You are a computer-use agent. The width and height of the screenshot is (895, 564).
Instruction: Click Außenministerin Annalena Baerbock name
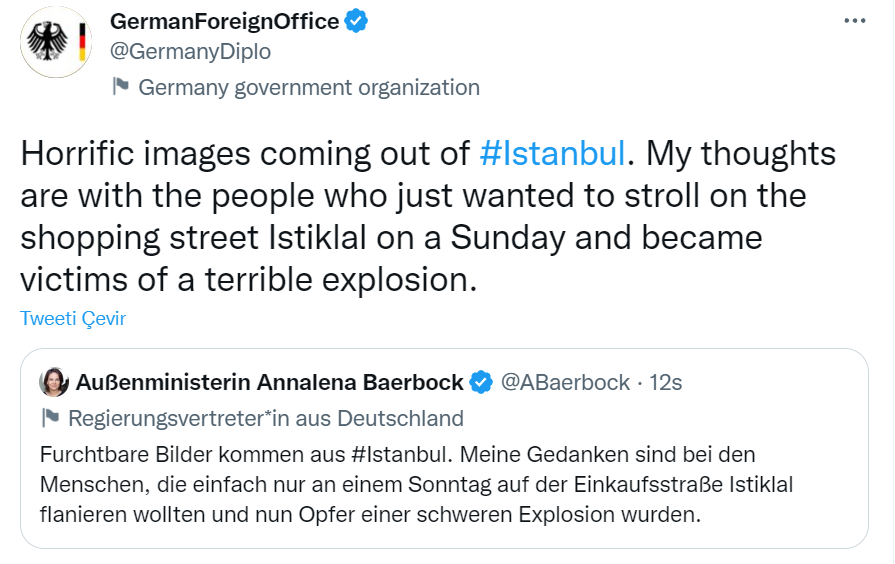point(269,382)
